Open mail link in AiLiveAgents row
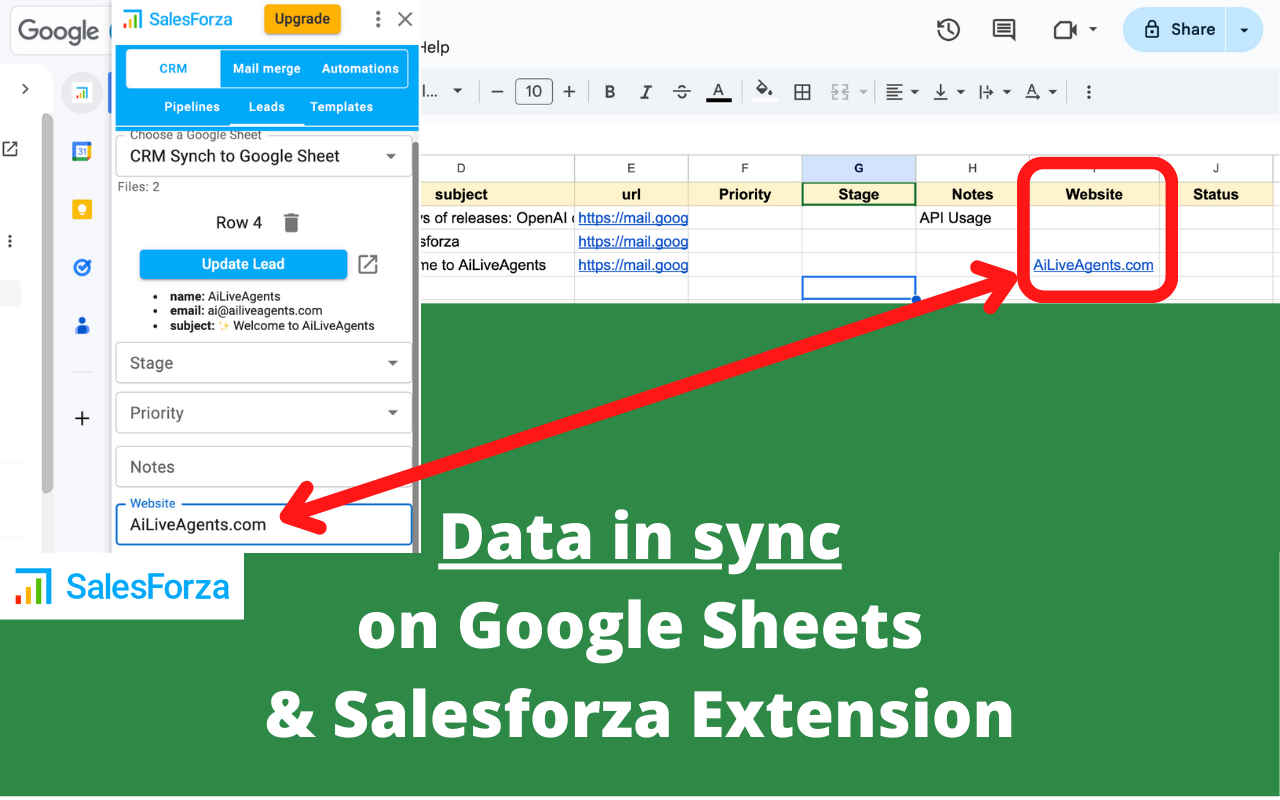The width and height of the screenshot is (1280, 800). tap(633, 265)
